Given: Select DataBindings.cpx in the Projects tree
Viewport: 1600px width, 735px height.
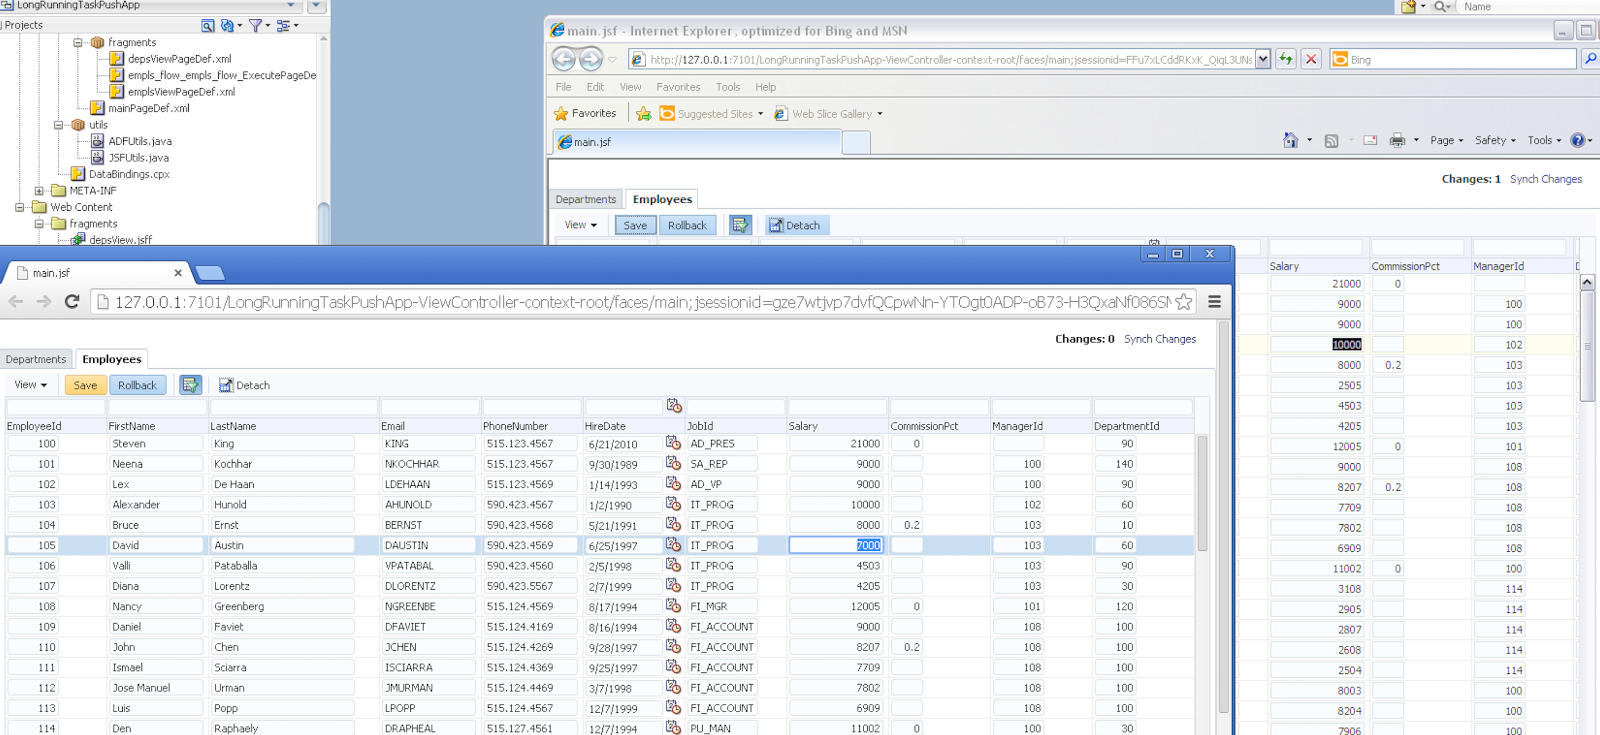Looking at the screenshot, I should tap(128, 174).
